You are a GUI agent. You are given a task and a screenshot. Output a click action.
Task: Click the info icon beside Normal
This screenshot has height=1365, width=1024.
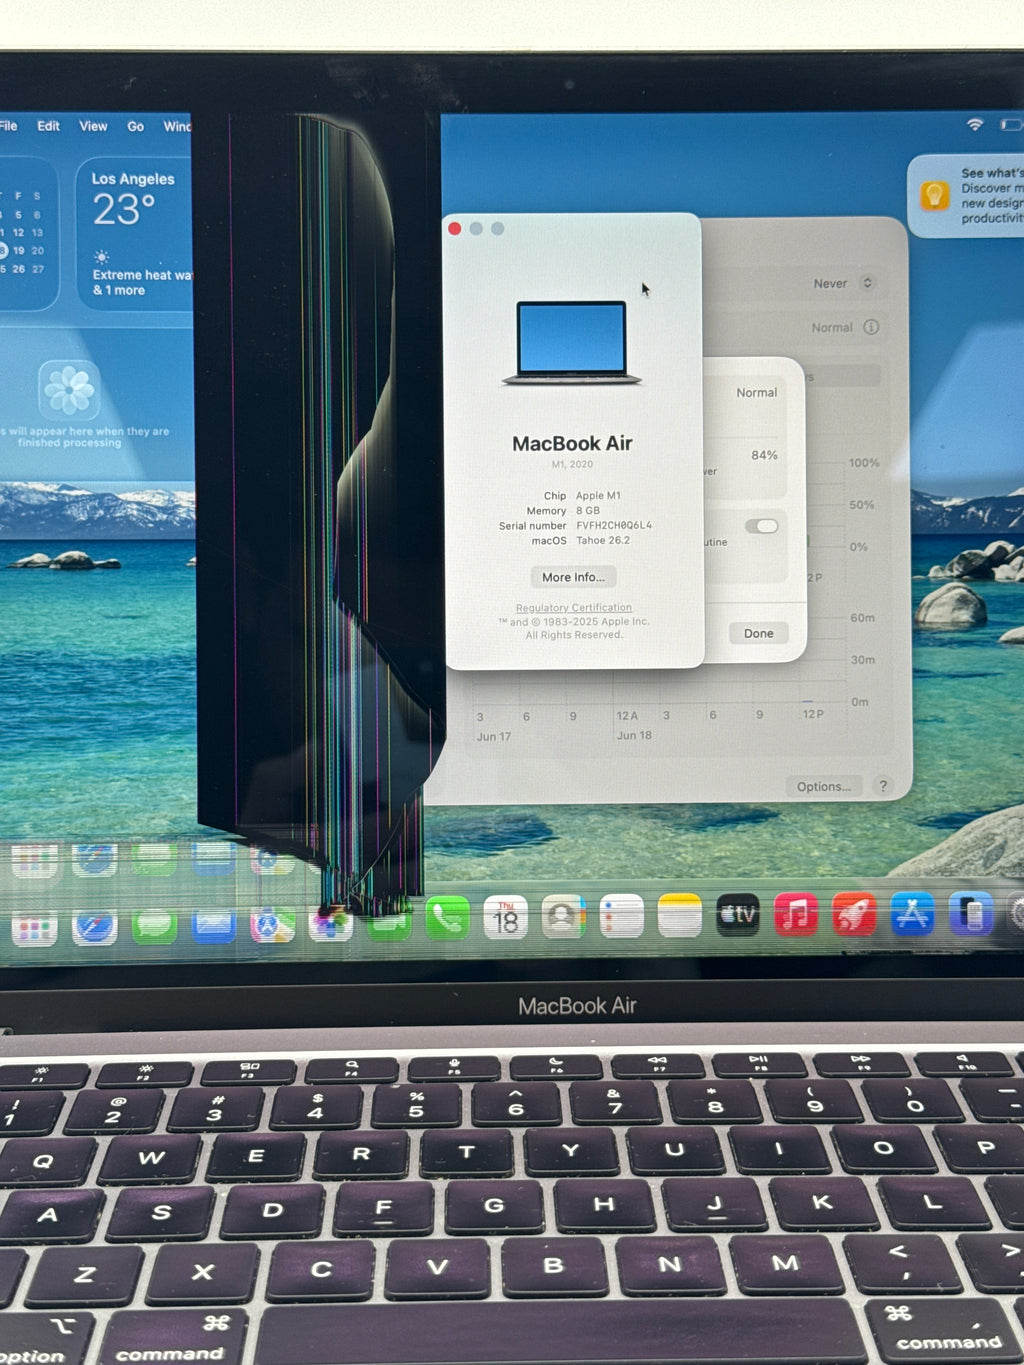(x=871, y=327)
